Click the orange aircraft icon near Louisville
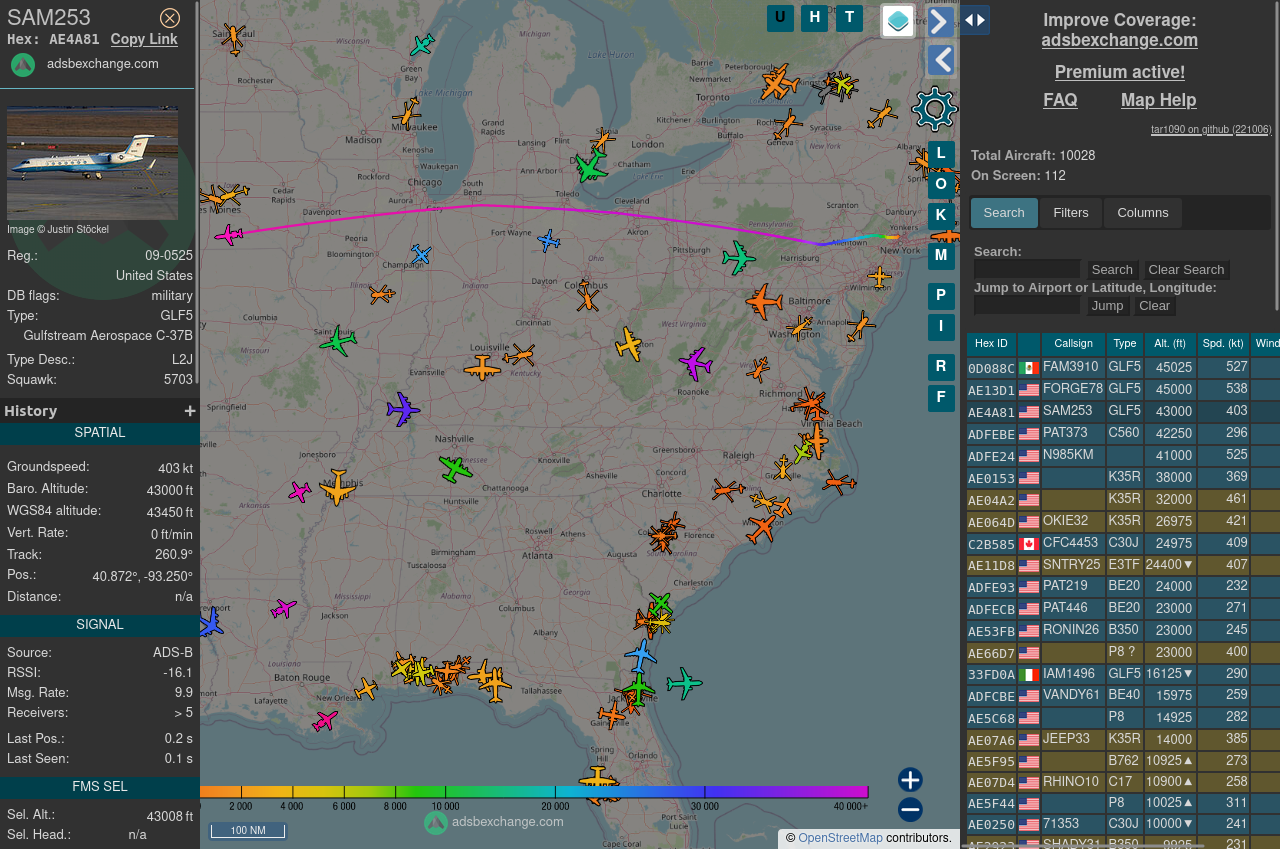1280x849 pixels. [482, 368]
